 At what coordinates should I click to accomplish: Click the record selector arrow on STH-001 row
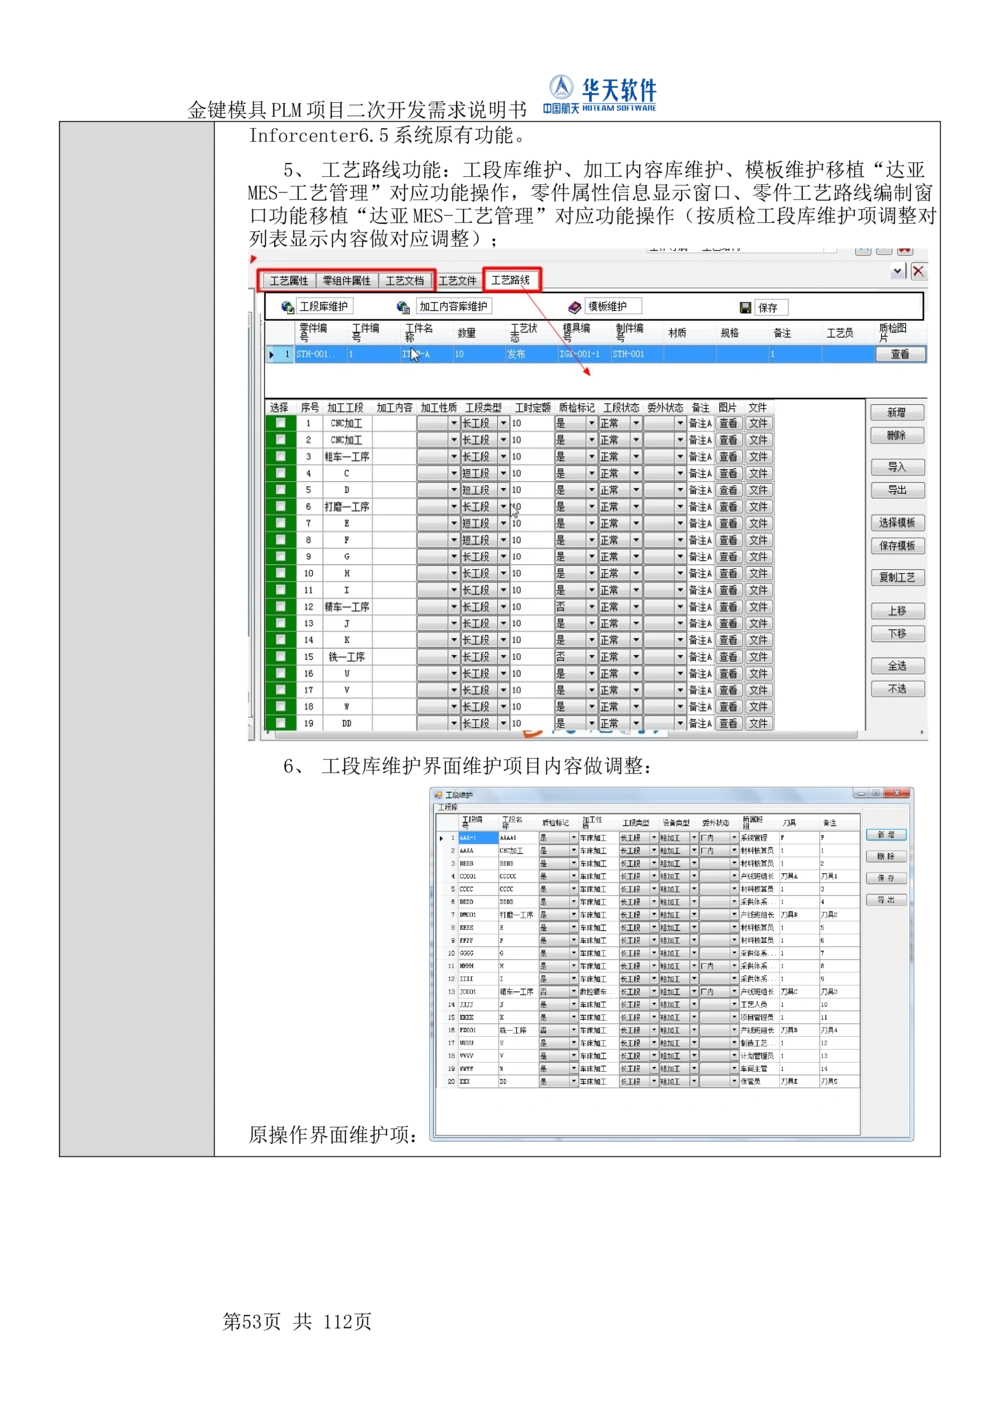coord(272,353)
